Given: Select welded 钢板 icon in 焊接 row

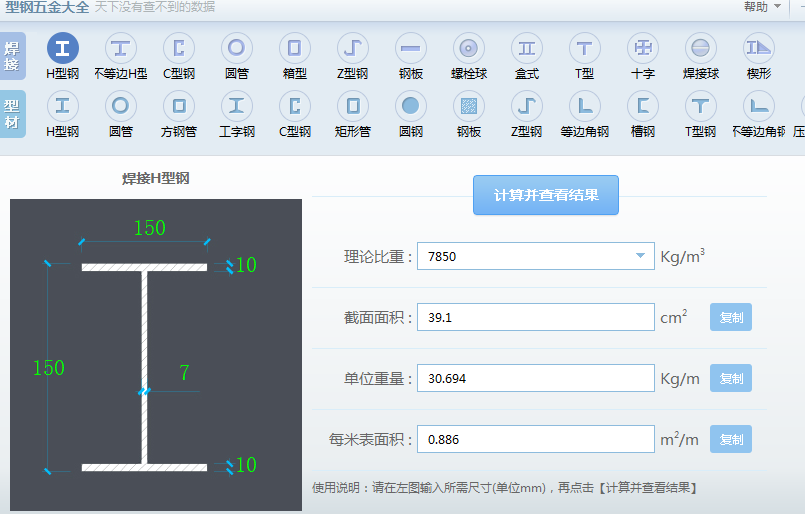Looking at the screenshot, I should click(x=411, y=48).
